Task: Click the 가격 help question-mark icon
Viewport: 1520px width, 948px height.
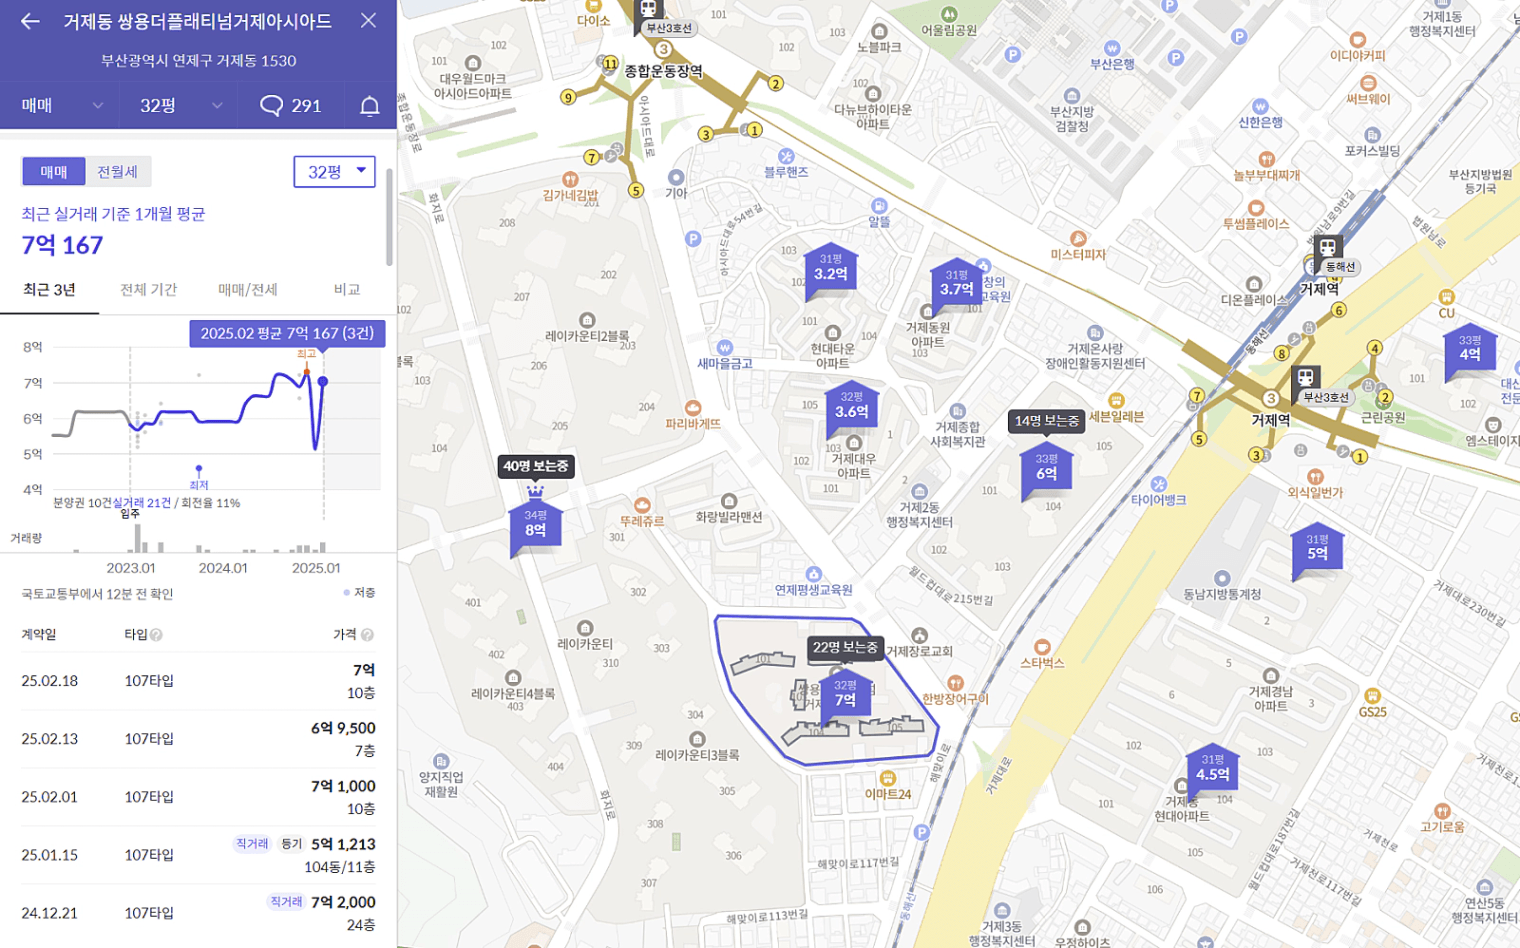Action: 367,635
